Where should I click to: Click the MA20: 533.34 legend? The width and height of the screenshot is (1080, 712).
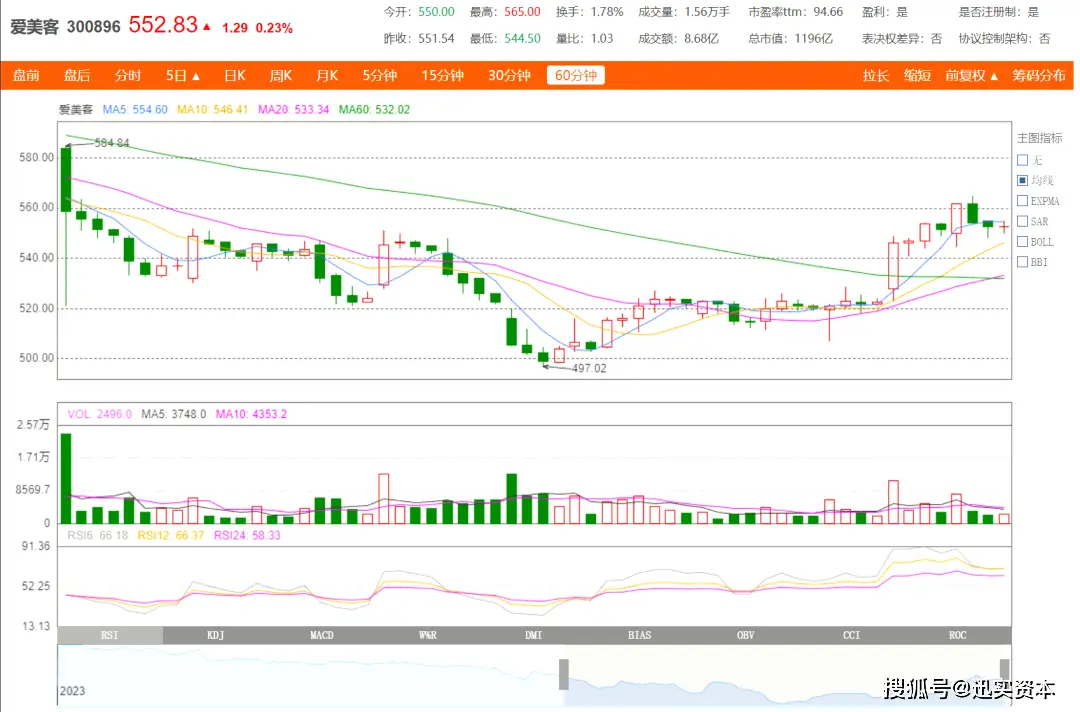coord(293,109)
